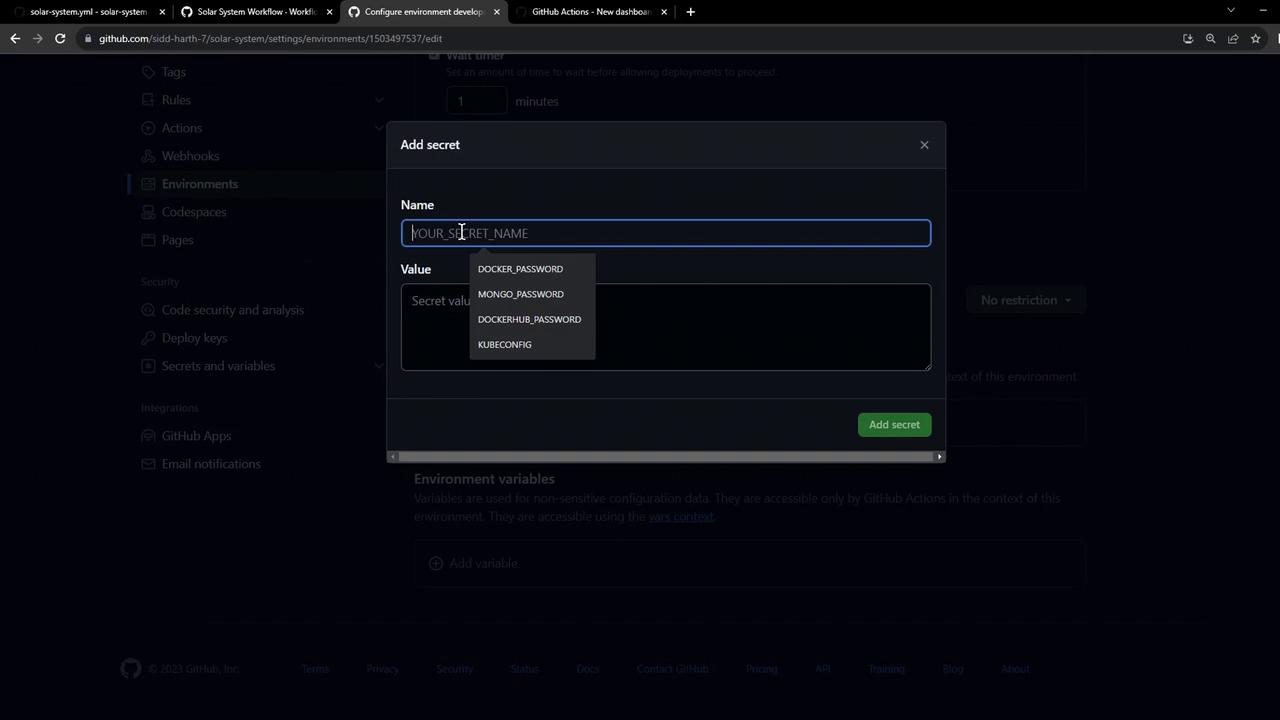Open Tags in the settings sidebar
The height and width of the screenshot is (720, 1280).
tap(174, 72)
